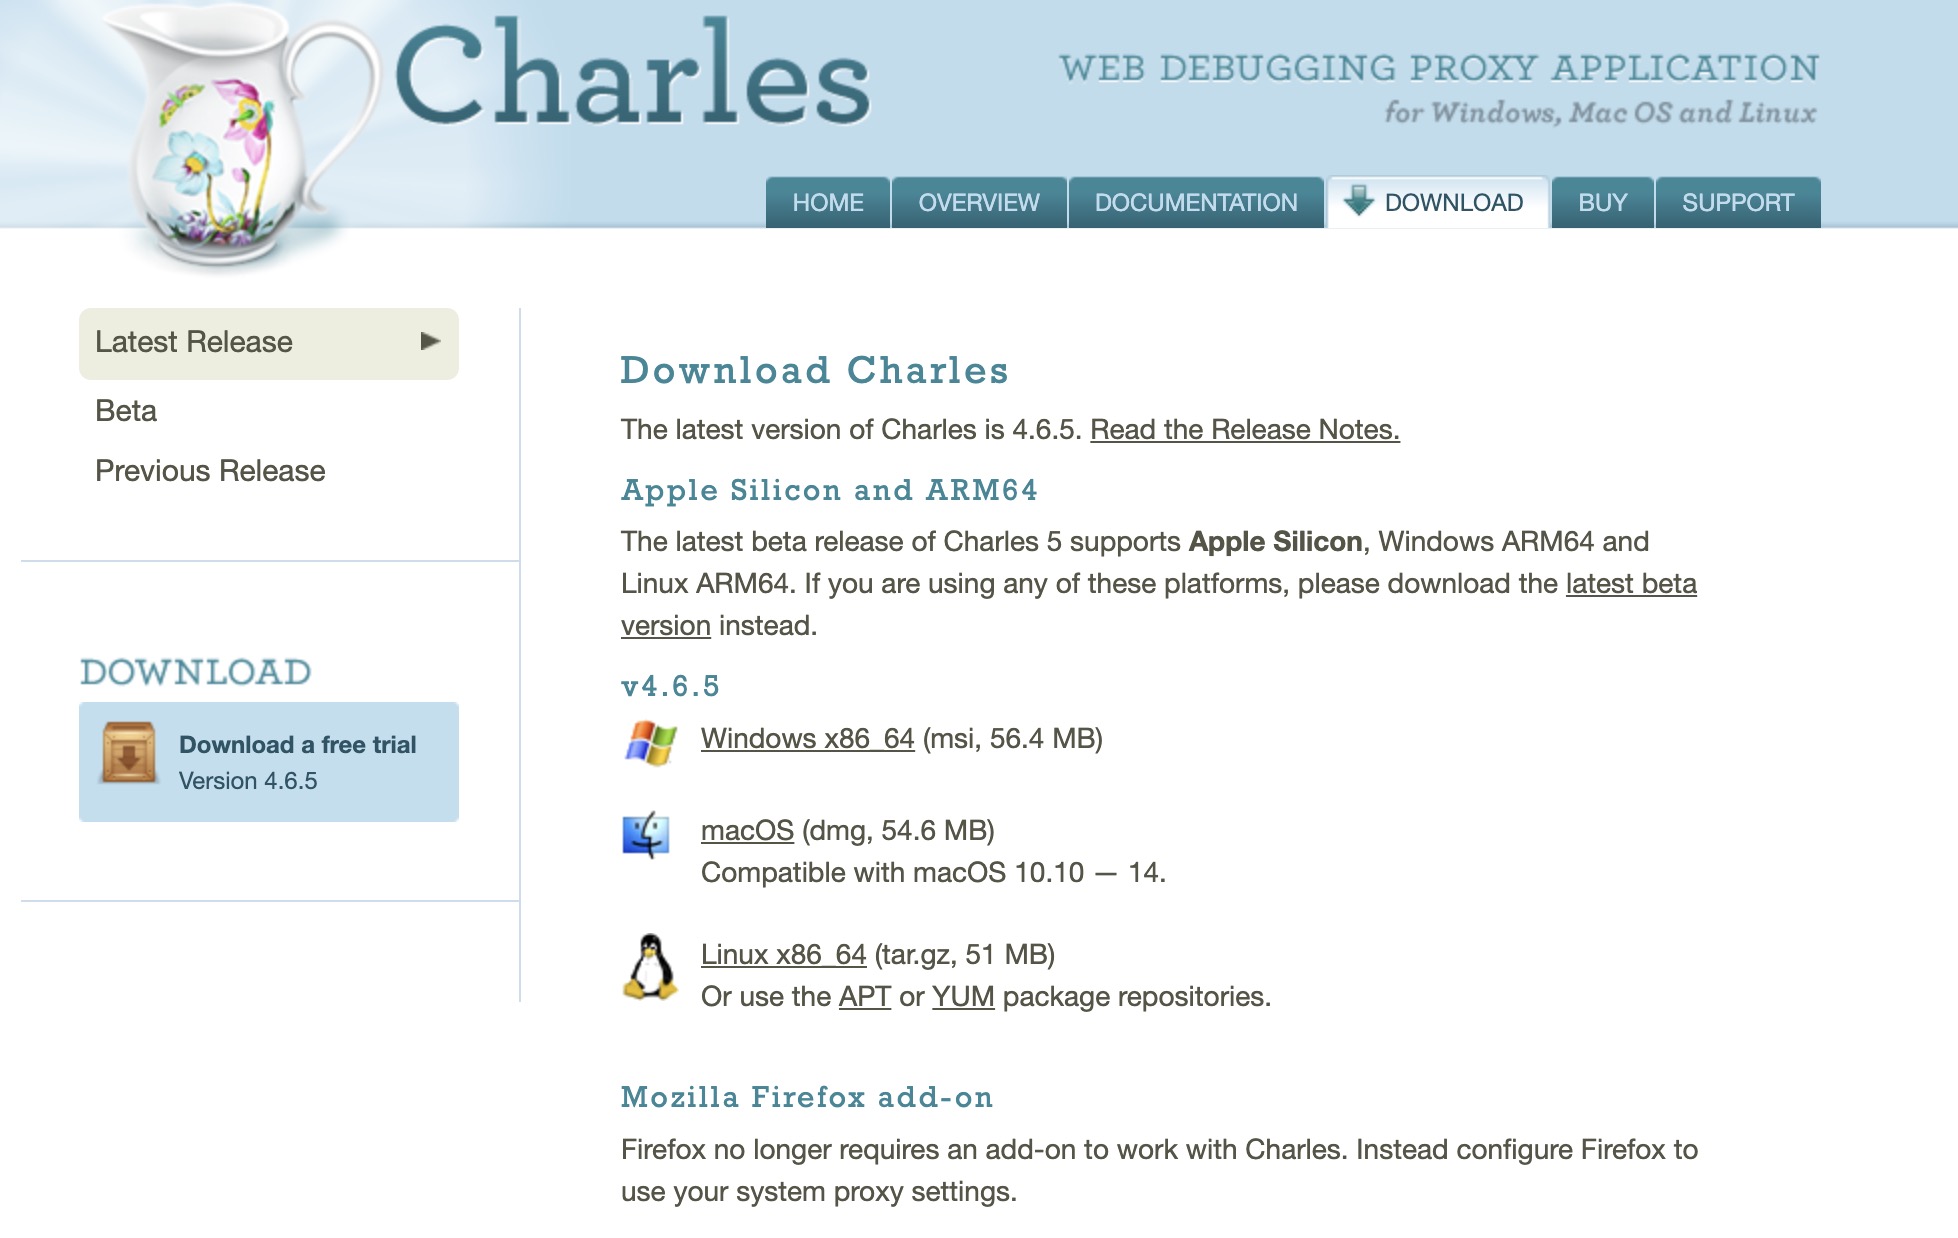Click the download crate icon

pyautogui.click(x=129, y=753)
